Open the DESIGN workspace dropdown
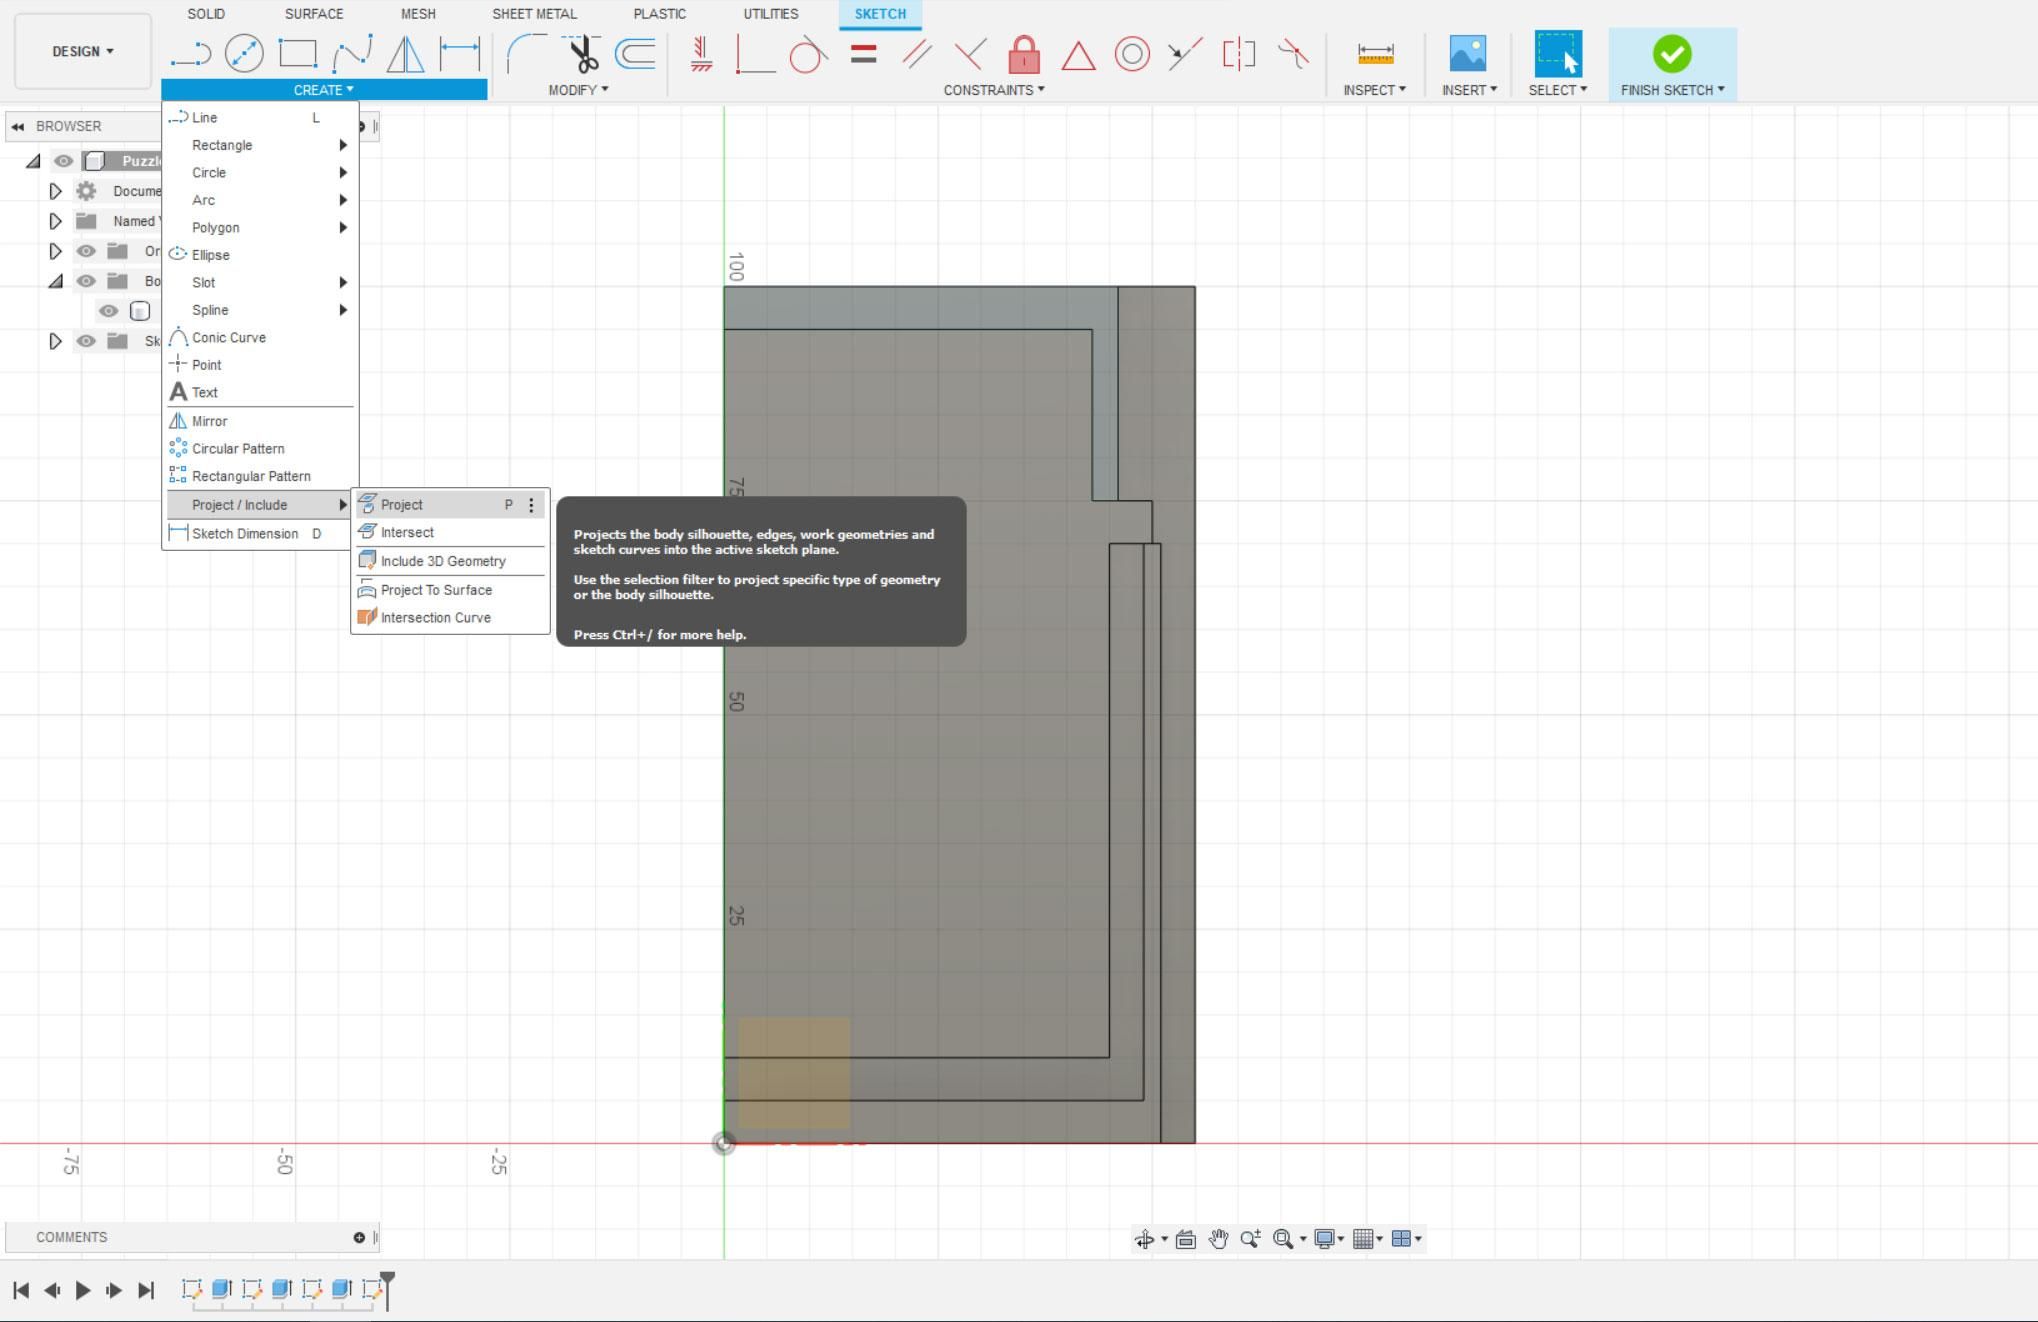Image resolution: width=2038 pixels, height=1322 pixels. 83,51
